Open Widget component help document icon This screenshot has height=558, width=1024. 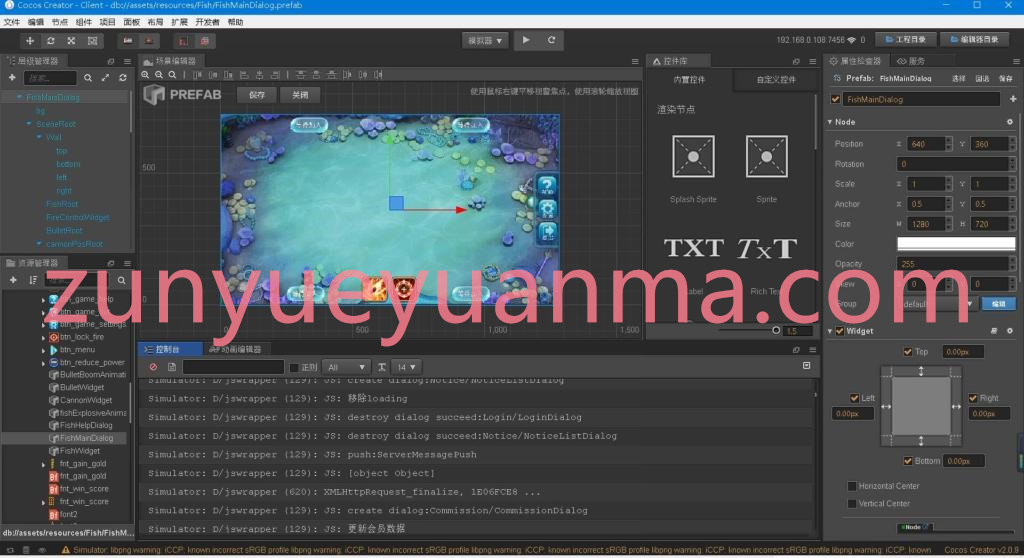[x=994, y=331]
